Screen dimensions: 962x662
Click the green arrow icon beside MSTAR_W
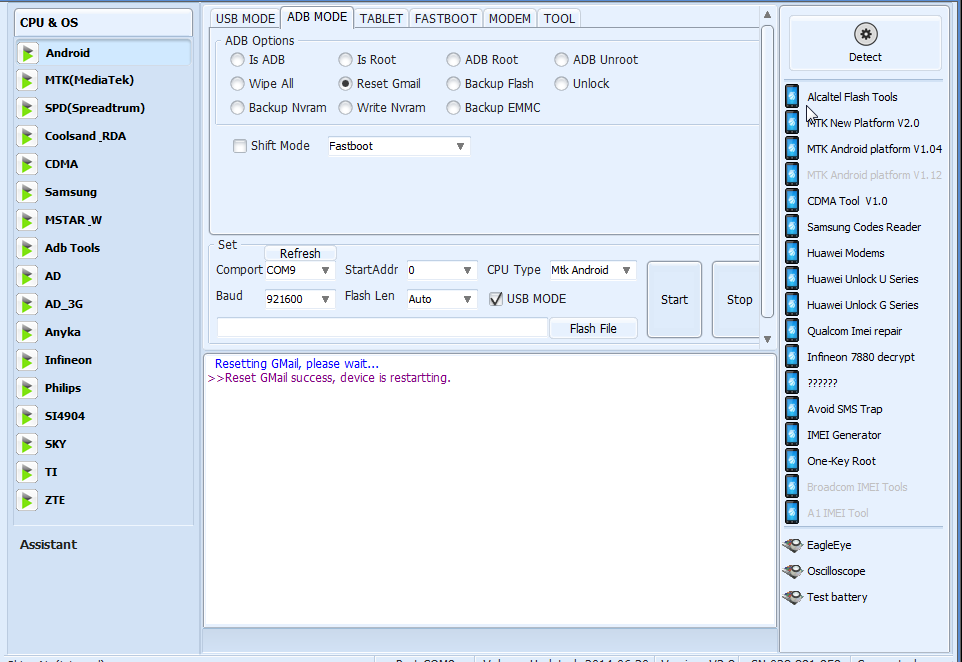27,220
